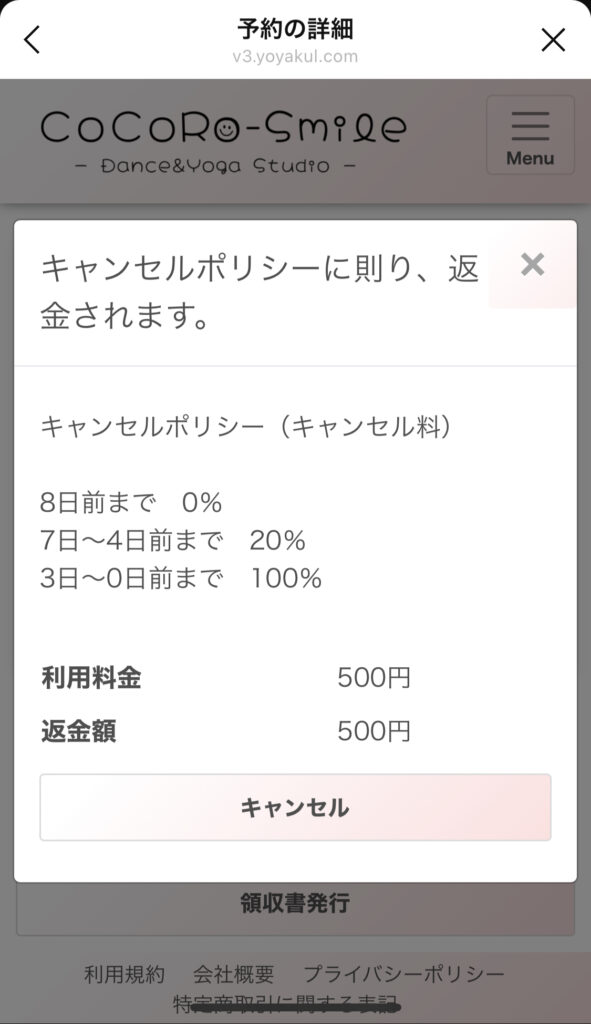Tap the v3.yoyakul.com URL text
The height and width of the screenshot is (1024, 591).
point(295,57)
